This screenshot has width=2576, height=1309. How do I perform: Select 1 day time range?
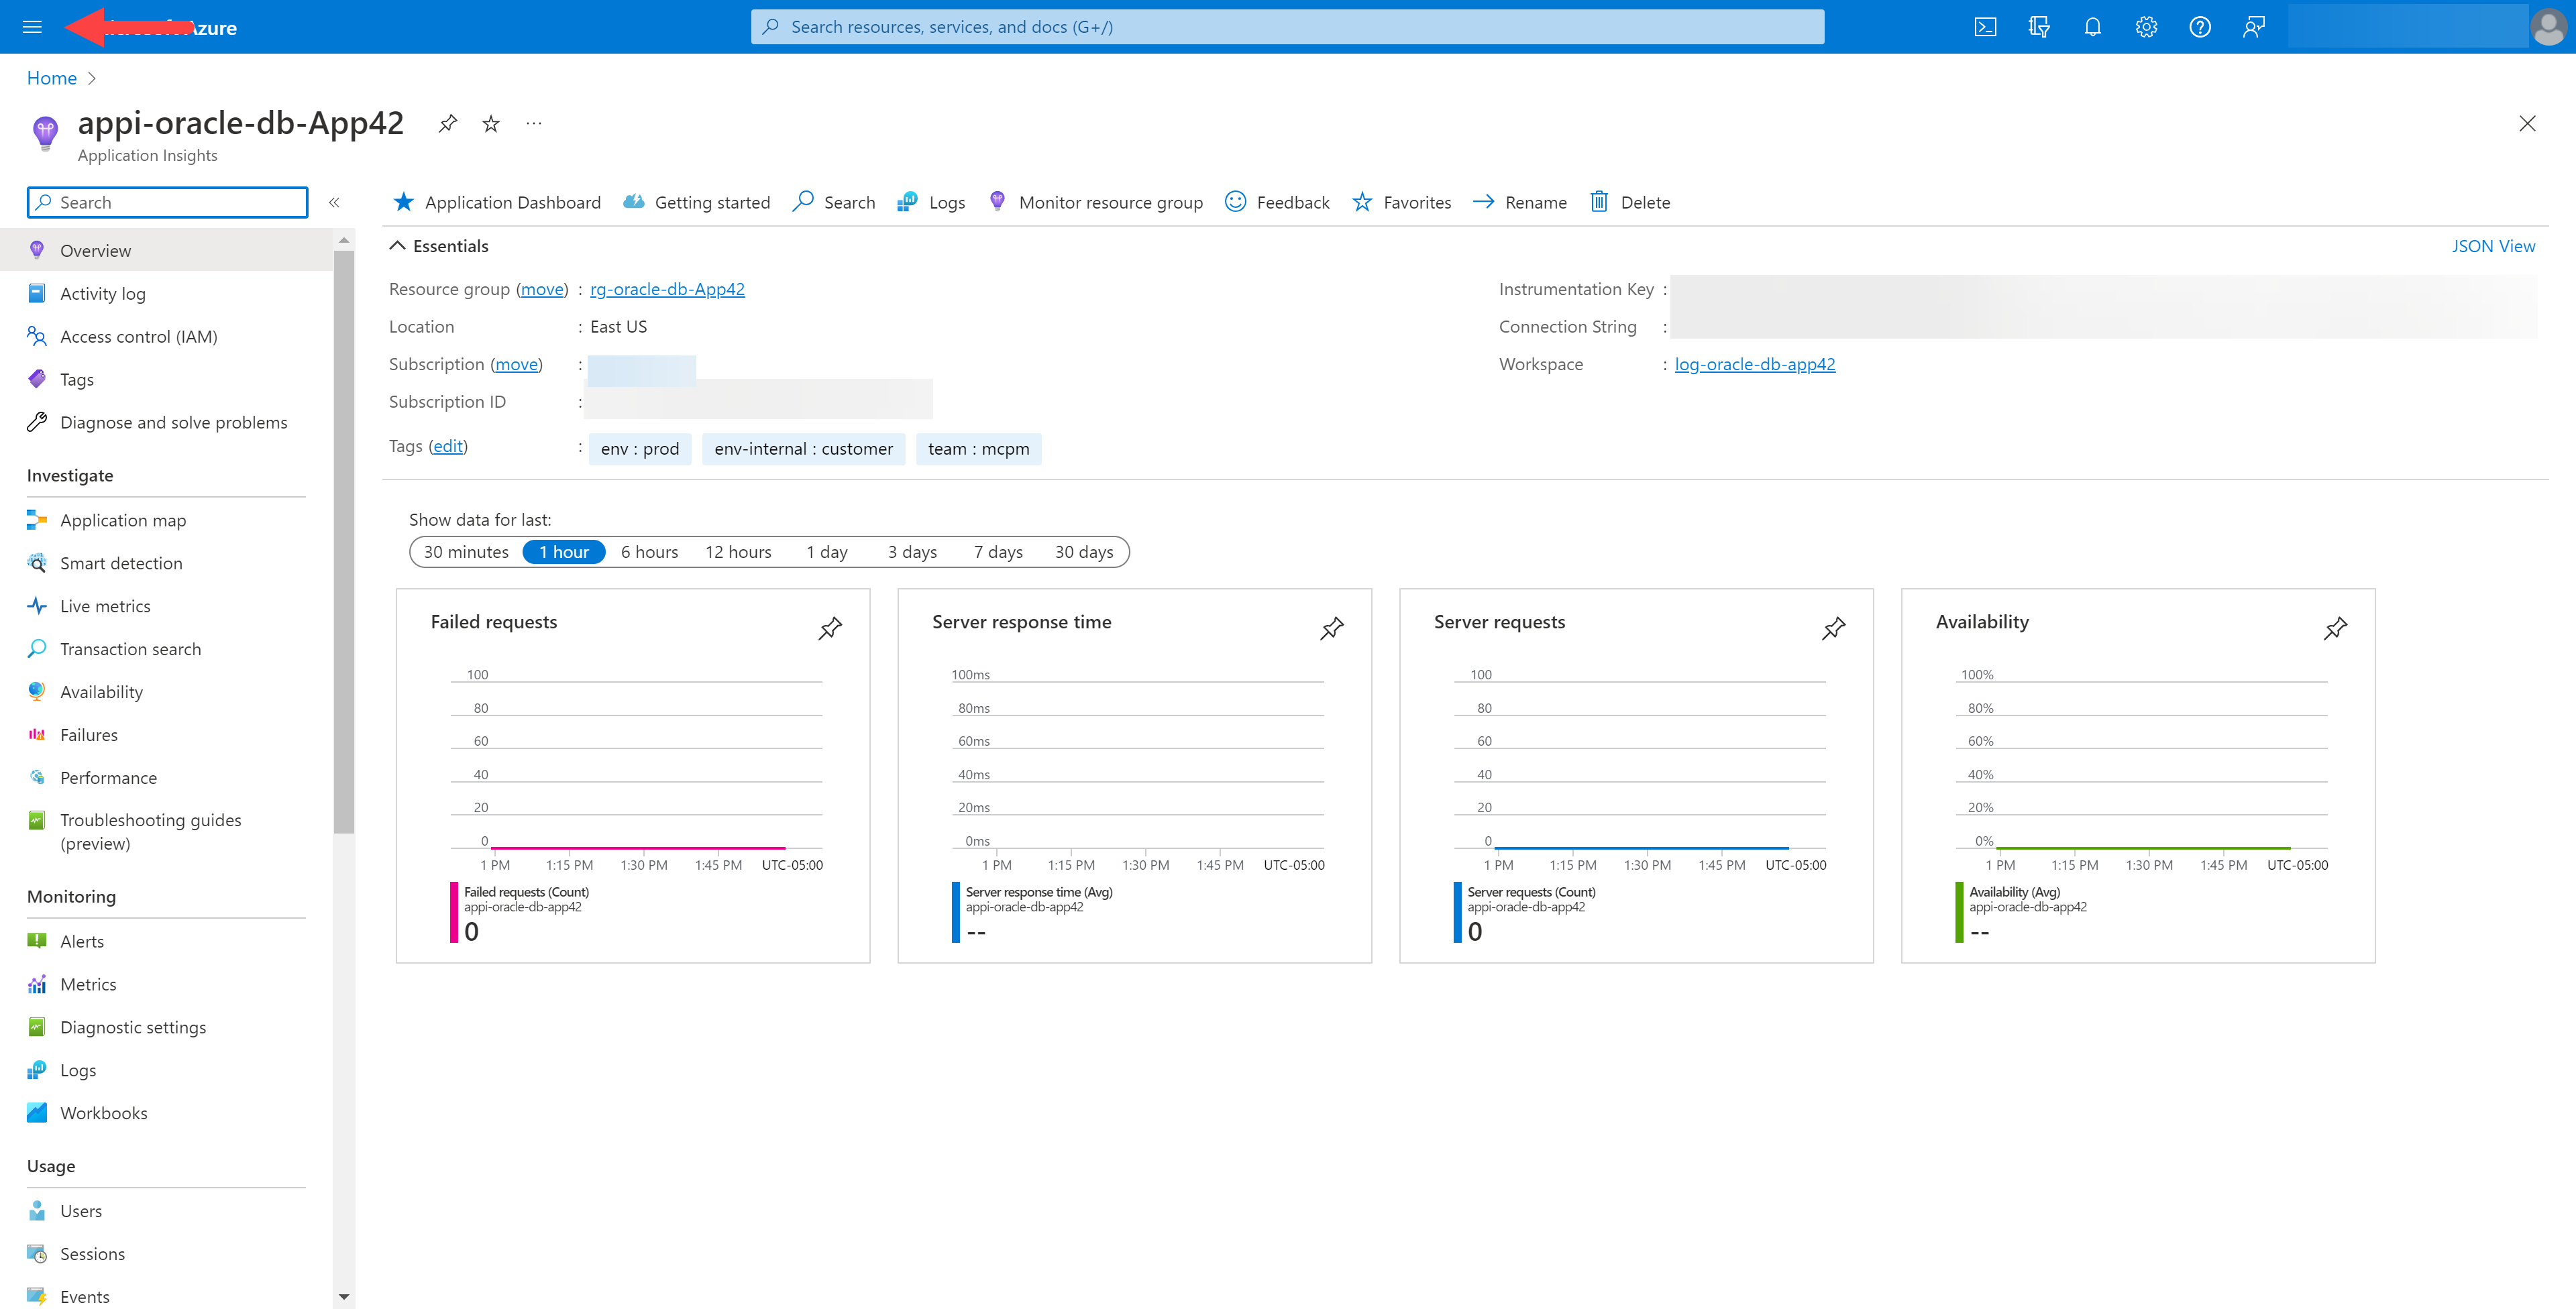point(827,552)
